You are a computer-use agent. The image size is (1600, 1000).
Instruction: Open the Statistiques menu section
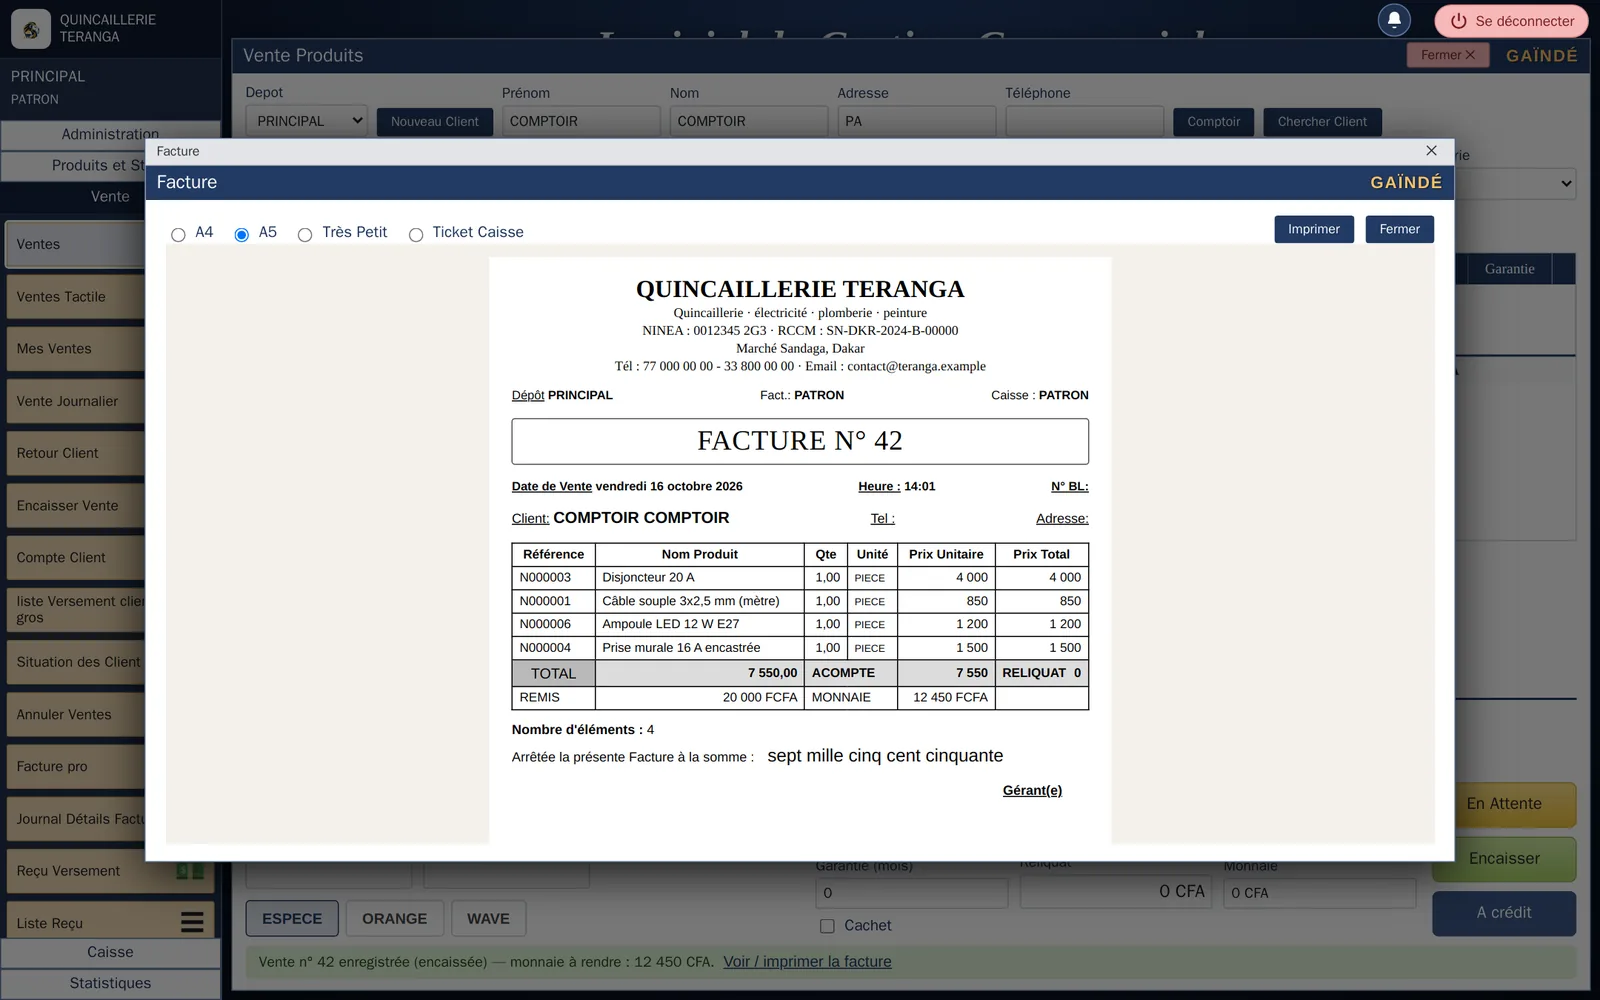[x=110, y=983]
